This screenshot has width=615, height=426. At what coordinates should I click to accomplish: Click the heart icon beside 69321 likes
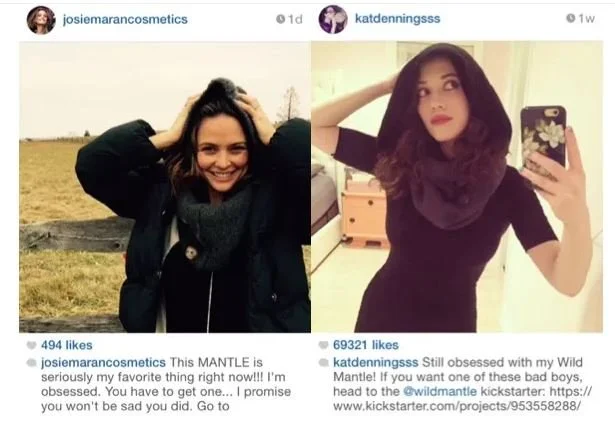323,345
